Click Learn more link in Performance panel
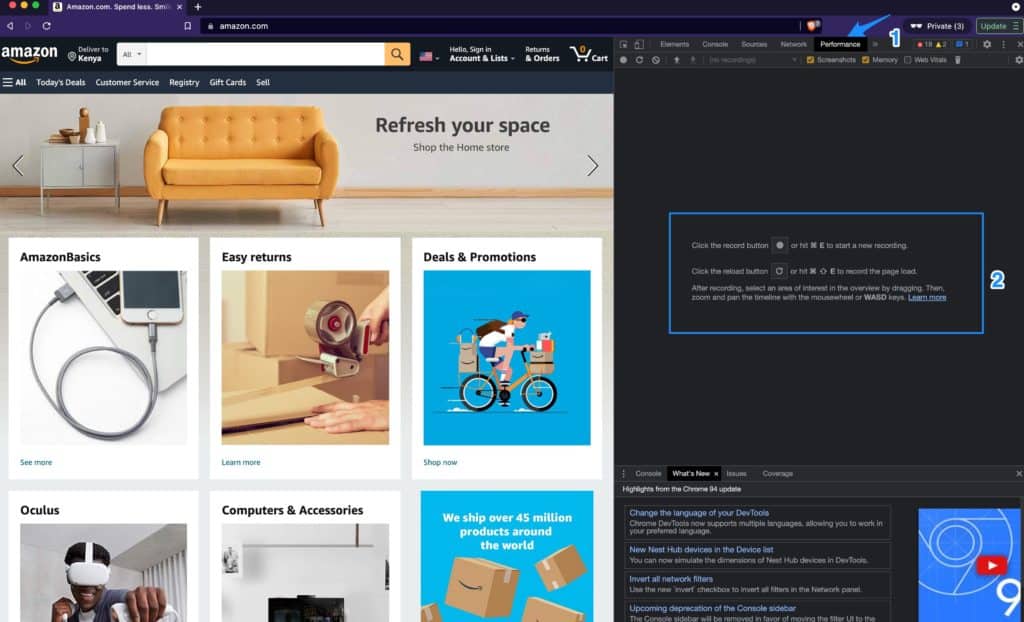The image size is (1024, 622). tap(927, 297)
